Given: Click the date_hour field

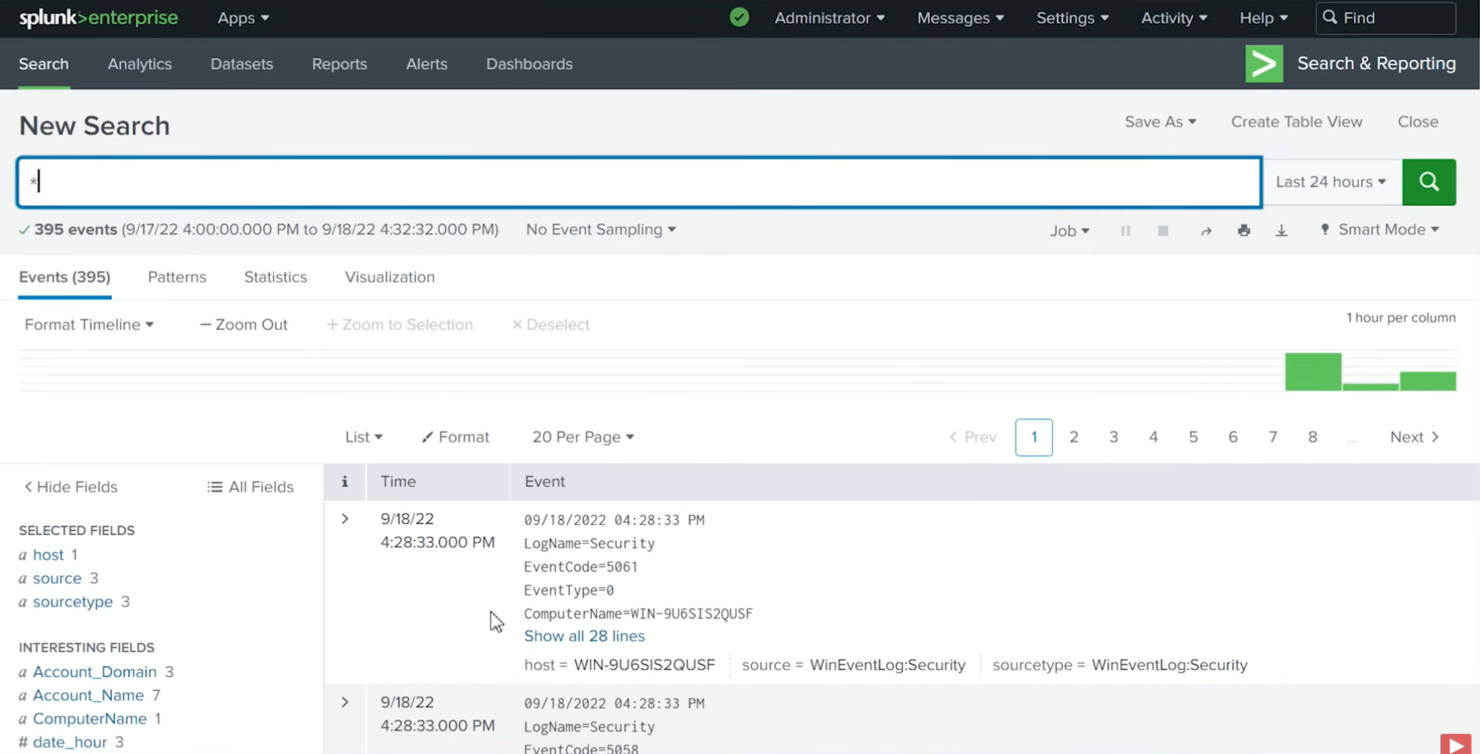Looking at the screenshot, I should [x=70, y=742].
